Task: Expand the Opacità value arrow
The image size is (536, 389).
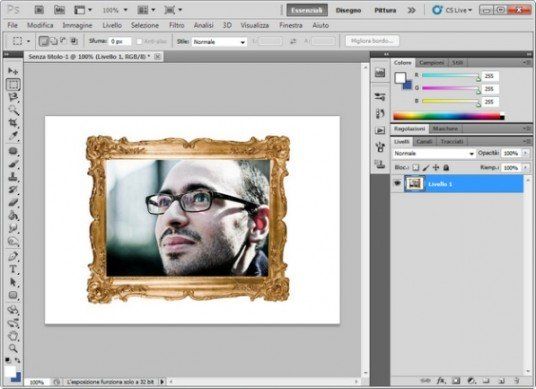Action: (x=525, y=153)
